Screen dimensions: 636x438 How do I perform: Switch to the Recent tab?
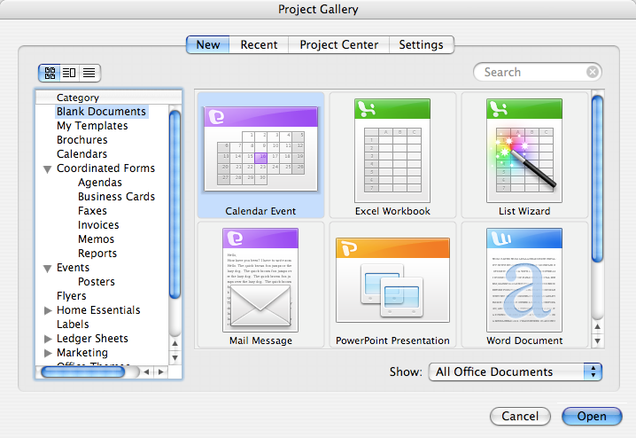[x=259, y=45]
